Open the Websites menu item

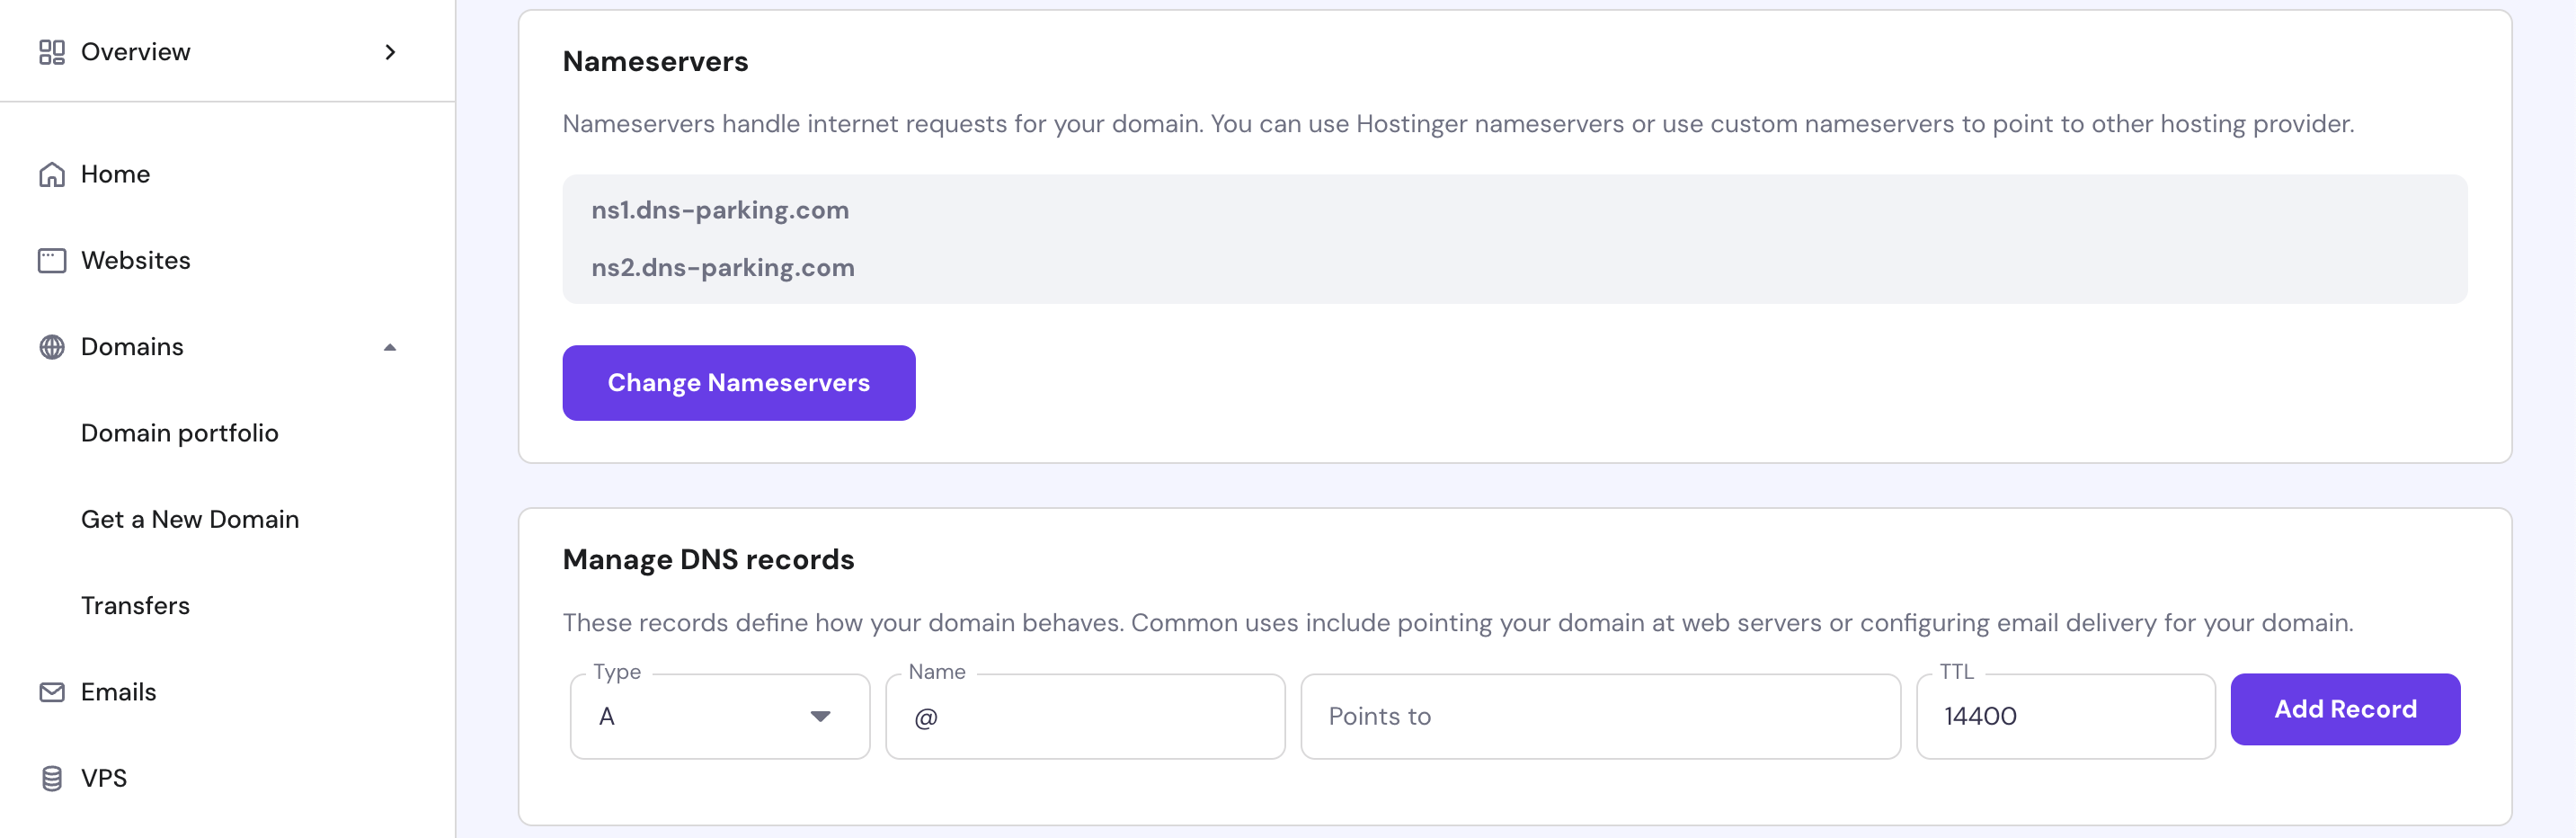point(136,261)
